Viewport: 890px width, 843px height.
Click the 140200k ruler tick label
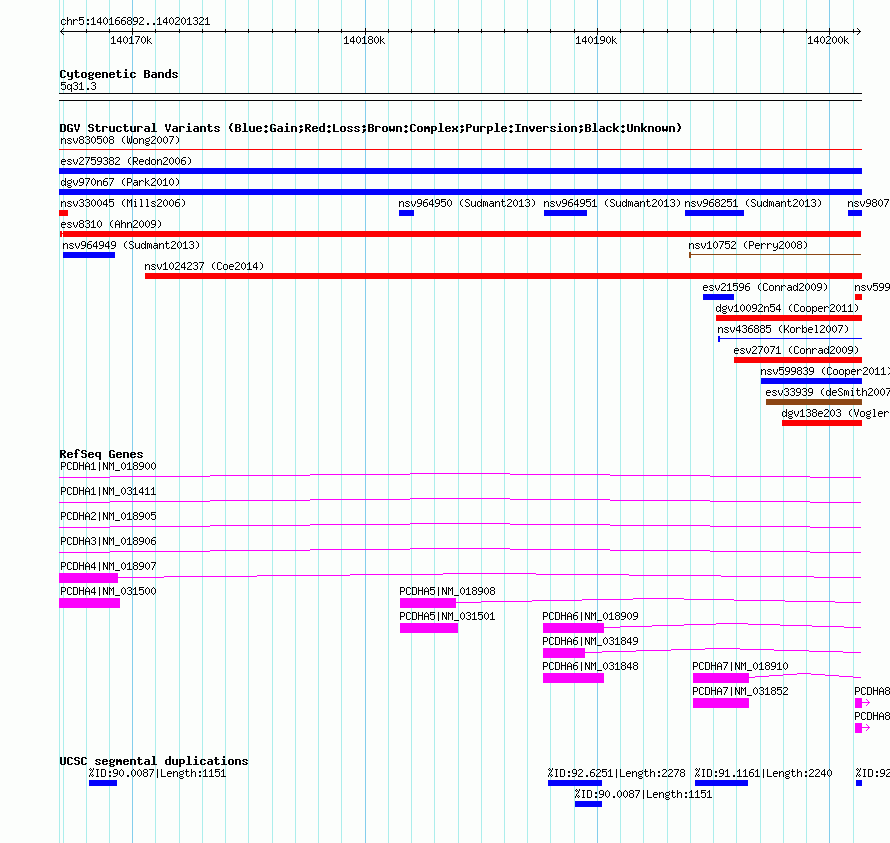[828, 40]
